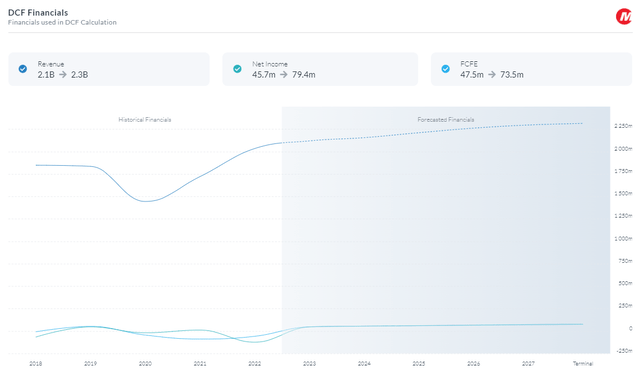Click the 250m y-axis label

(626, 306)
